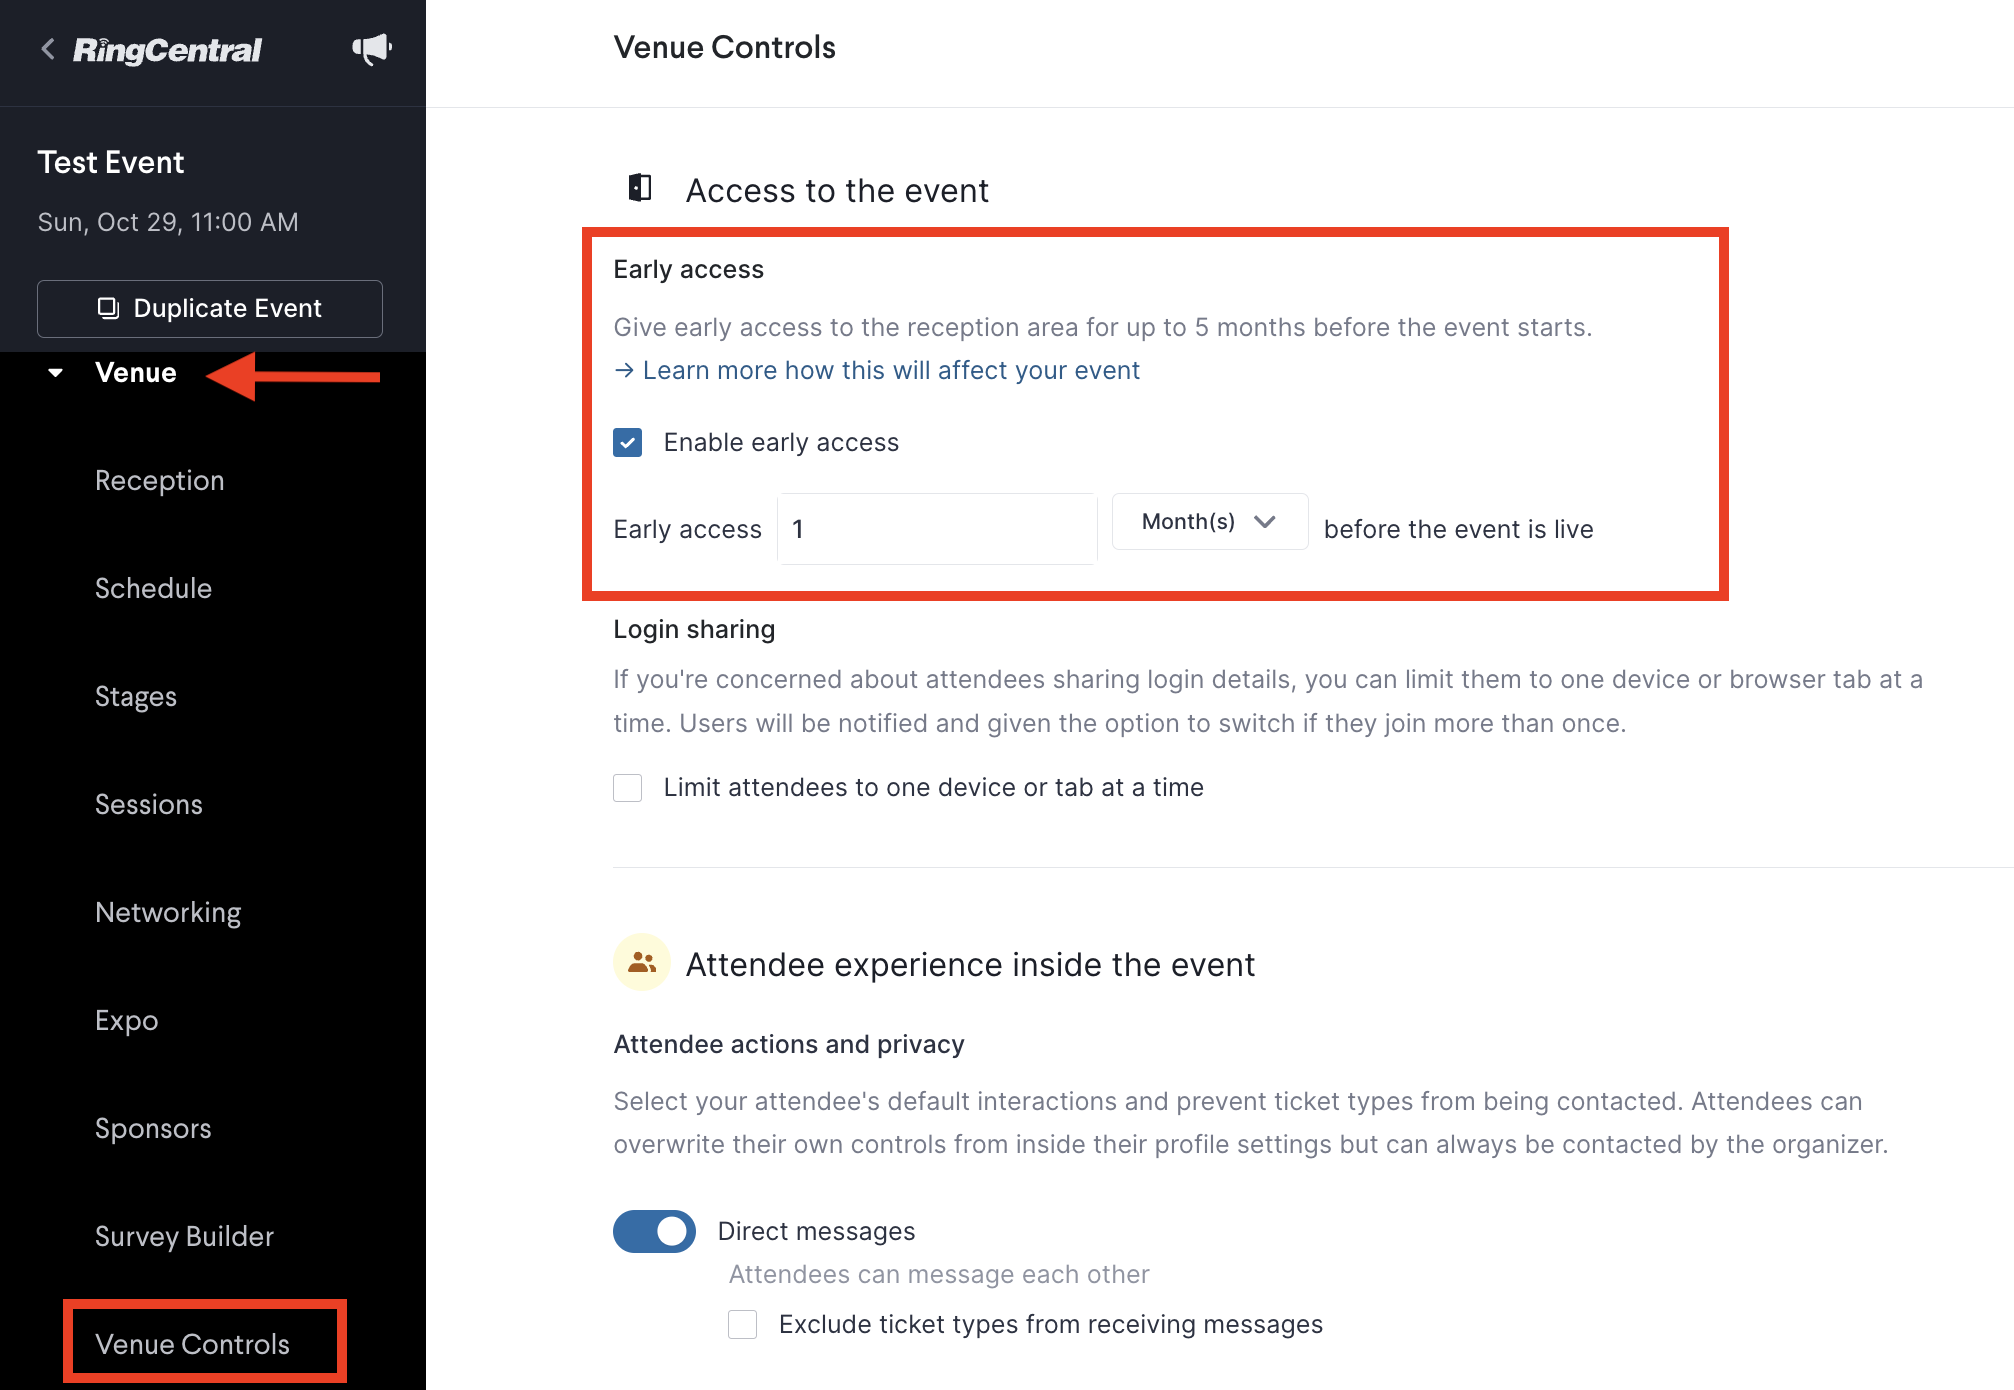Go to Schedule in sidebar
Screen dimensions: 2014x1390
coord(153,588)
